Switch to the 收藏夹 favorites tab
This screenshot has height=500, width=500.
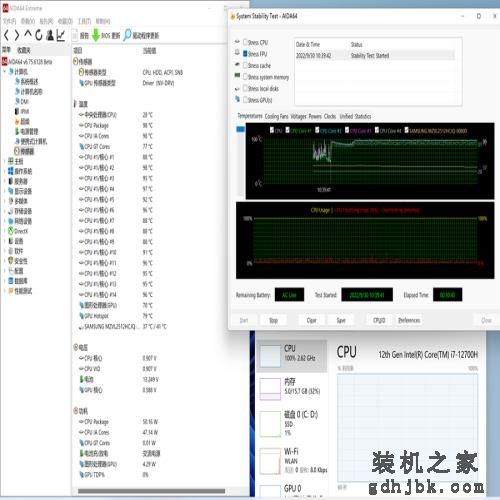pyautogui.click(x=24, y=50)
